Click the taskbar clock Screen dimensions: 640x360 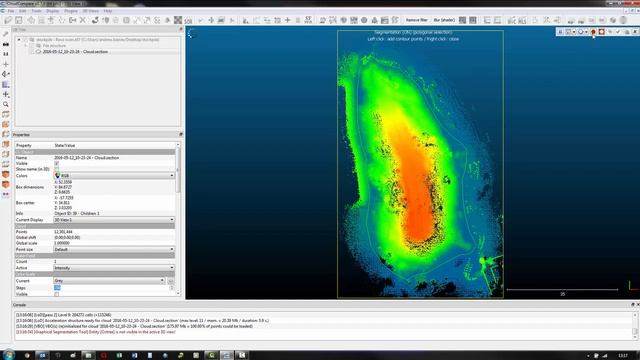pyautogui.click(x=623, y=356)
